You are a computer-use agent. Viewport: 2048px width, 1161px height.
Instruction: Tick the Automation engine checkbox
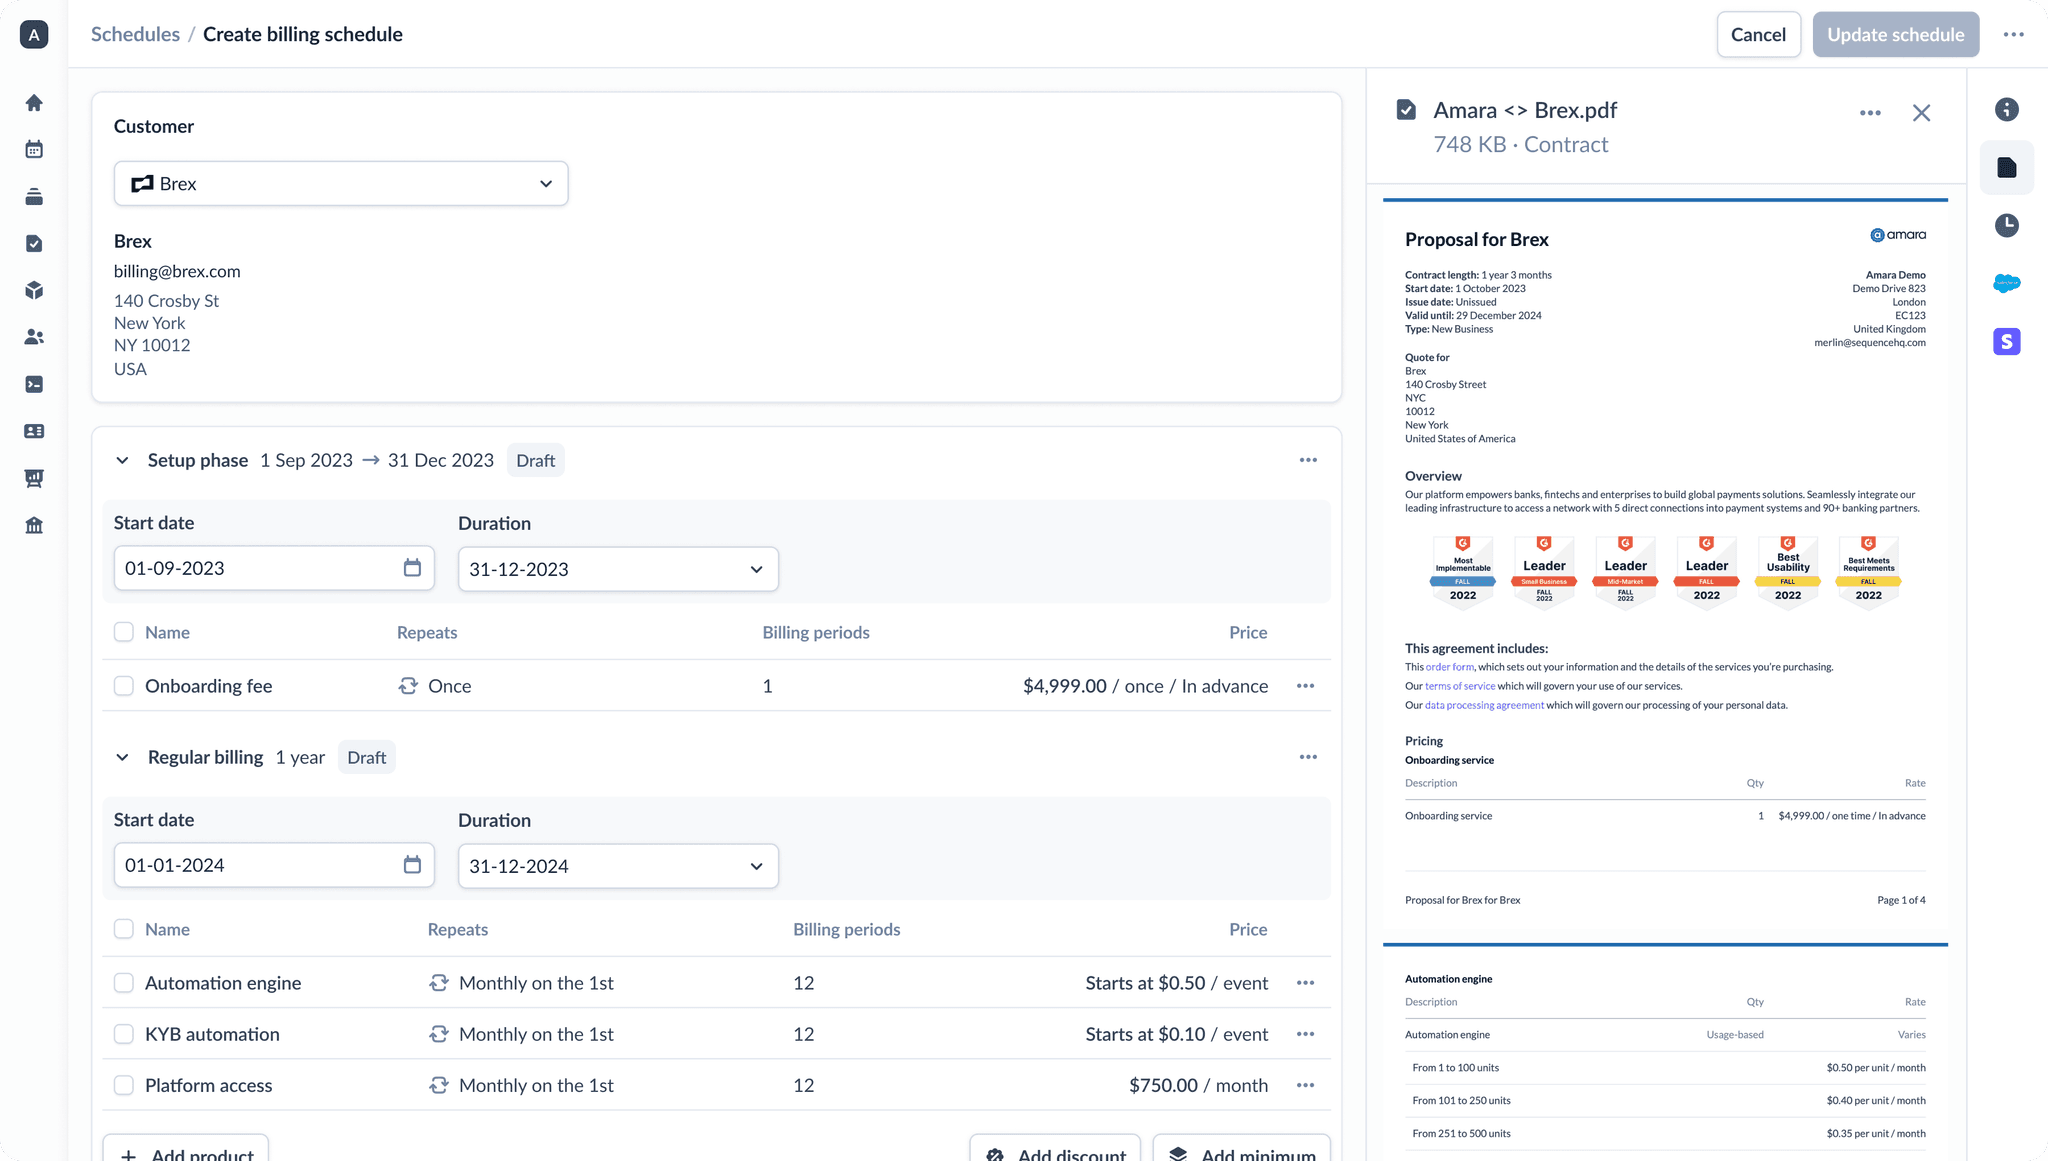point(124,983)
